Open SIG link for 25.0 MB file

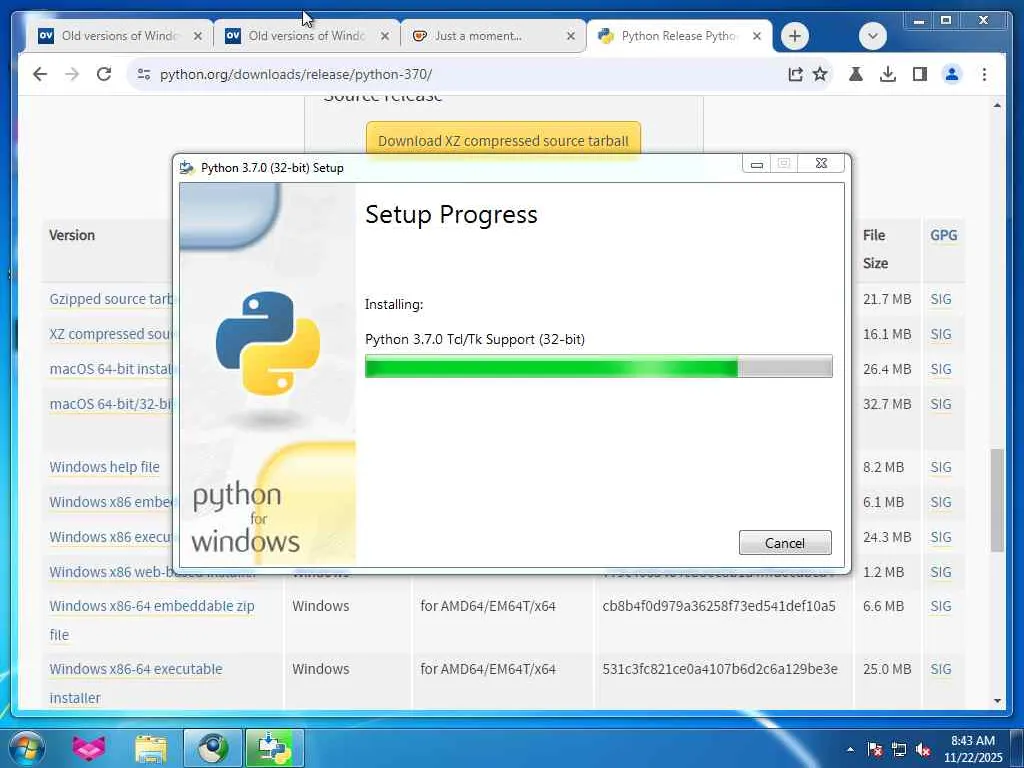point(940,669)
